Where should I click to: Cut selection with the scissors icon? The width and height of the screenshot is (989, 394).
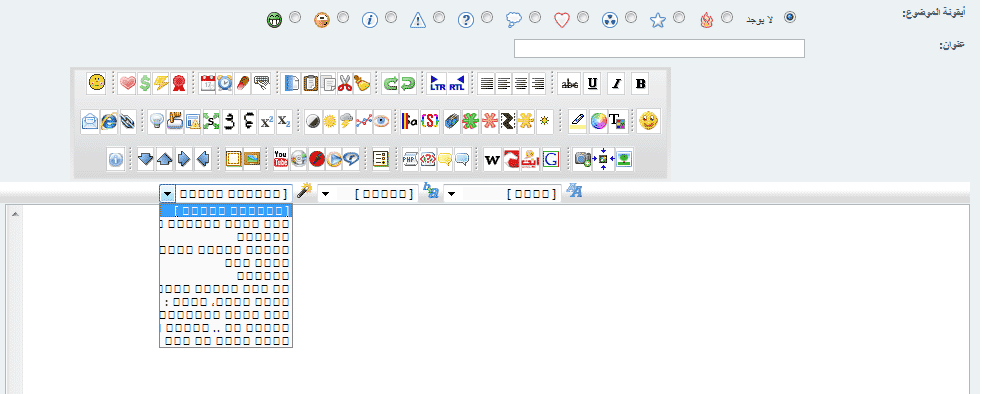pyautogui.click(x=344, y=83)
